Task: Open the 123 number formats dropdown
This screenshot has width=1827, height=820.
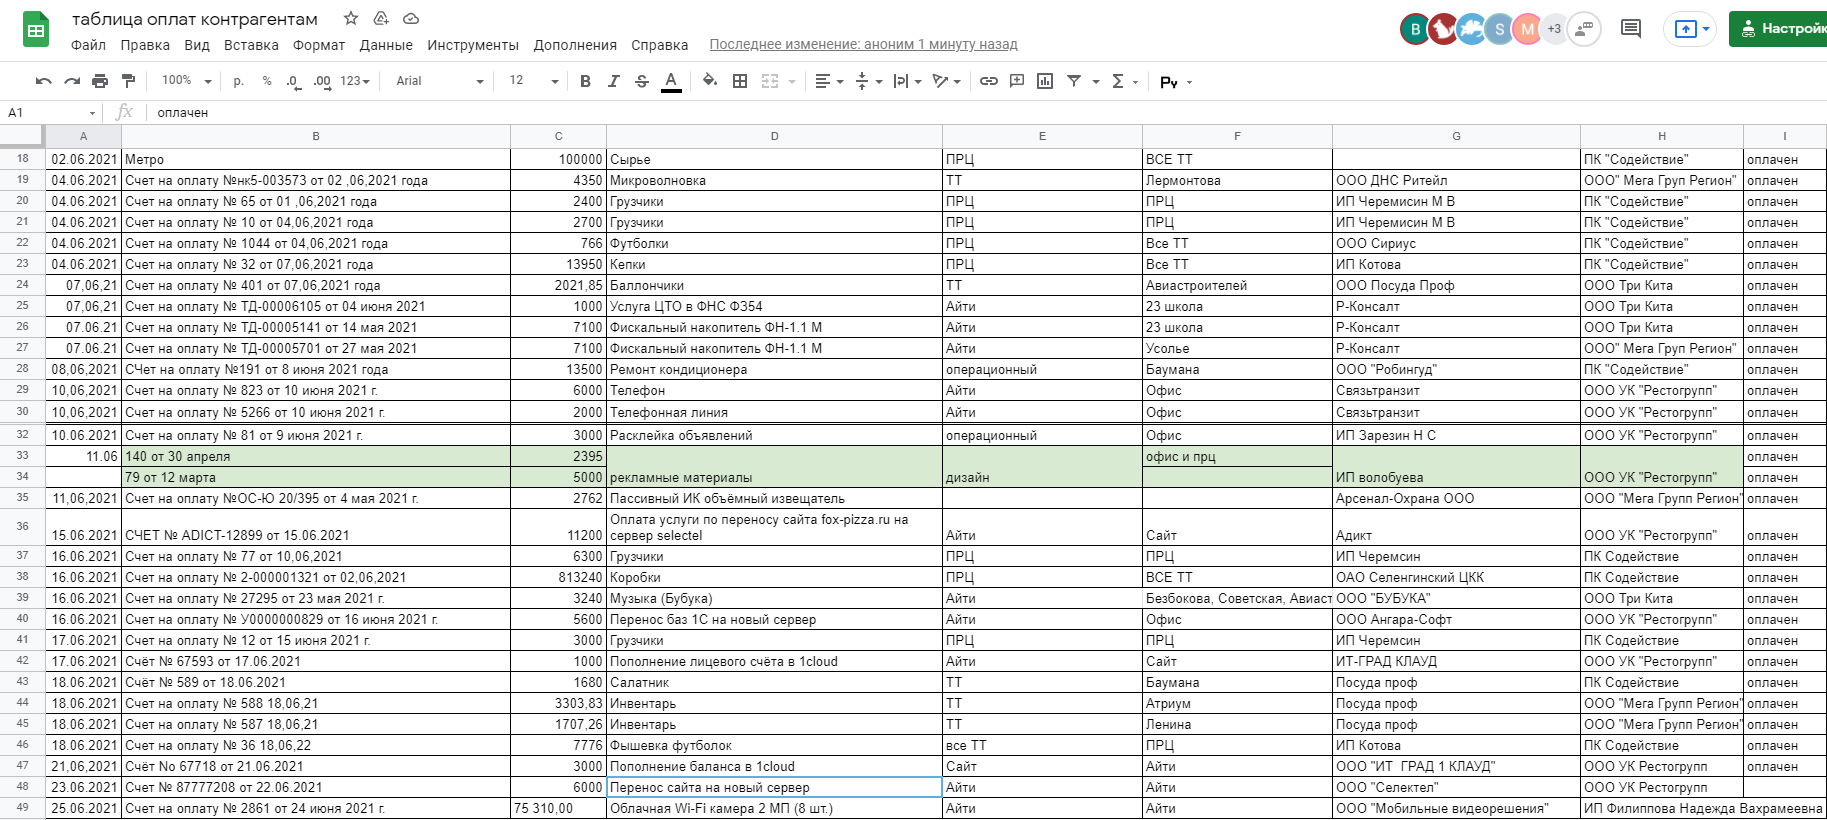Action: coord(355,81)
